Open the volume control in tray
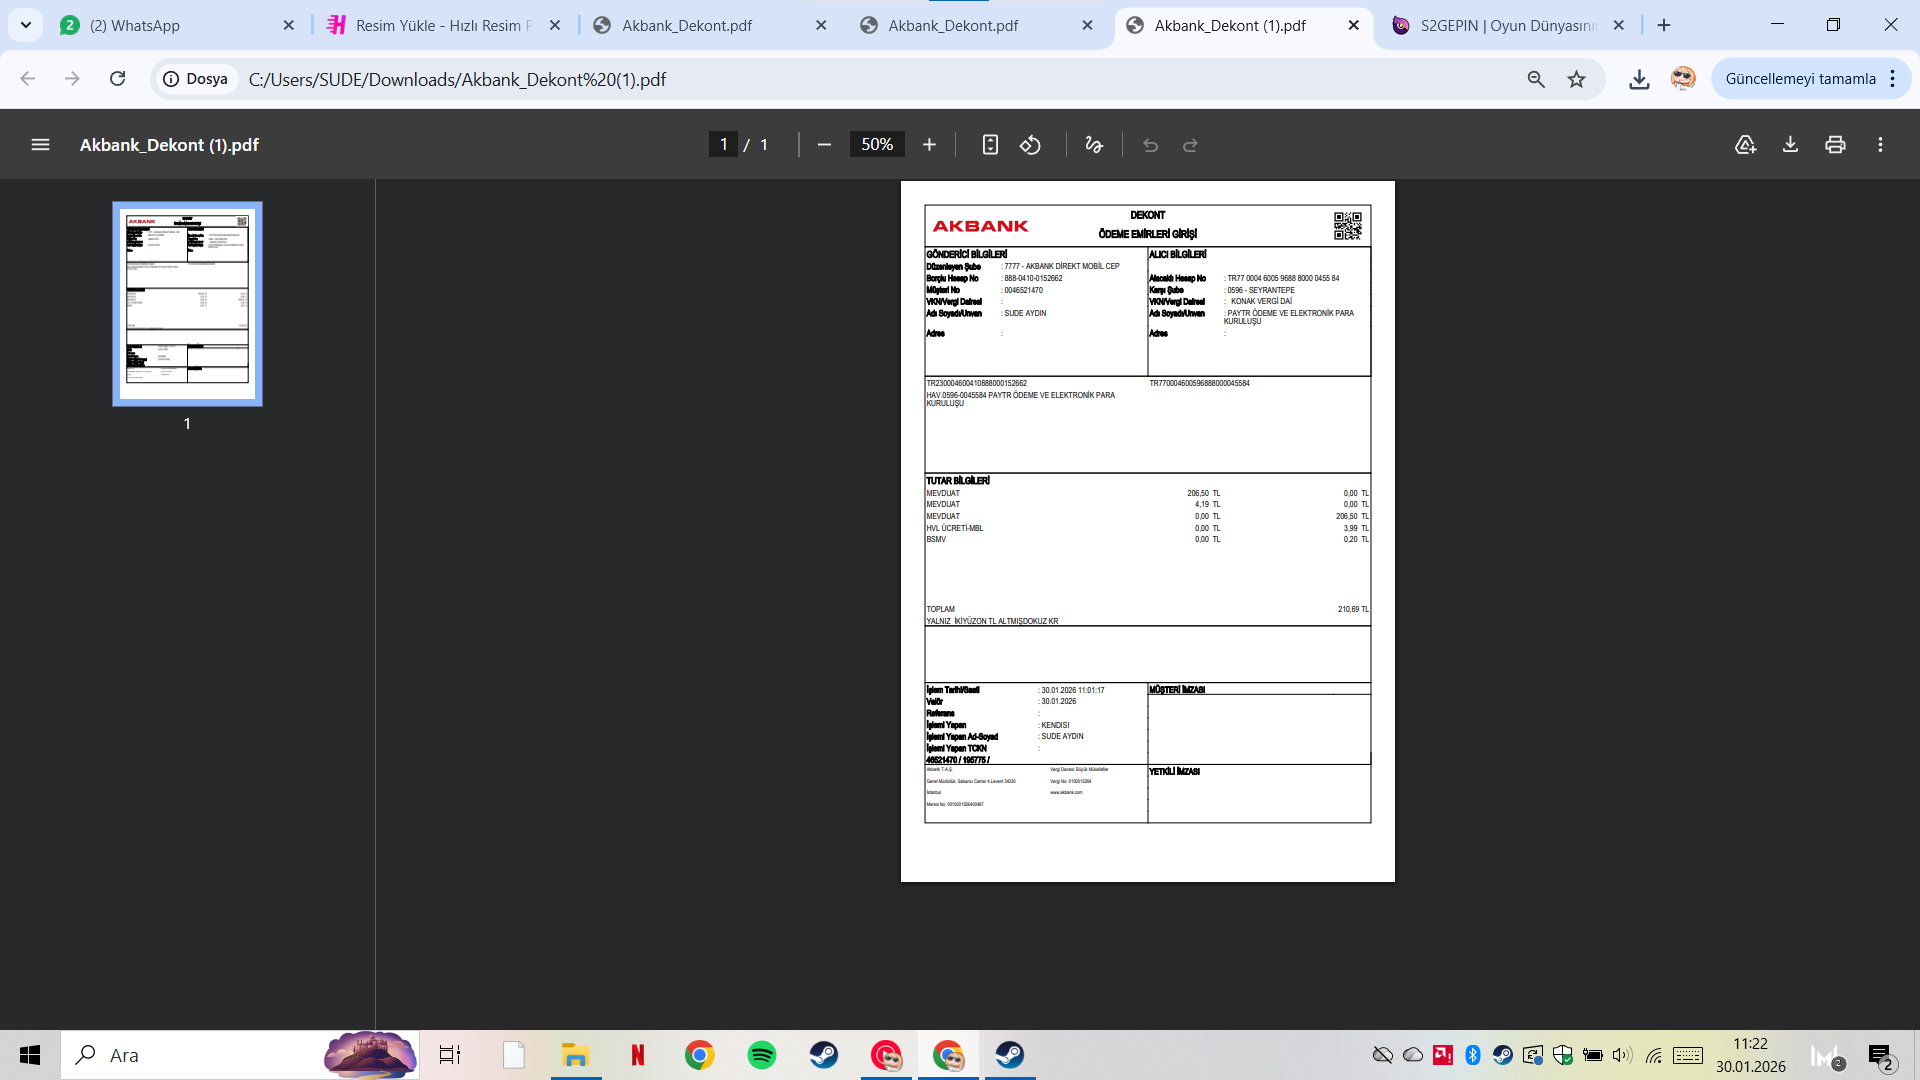1920x1080 pixels. tap(1622, 1055)
